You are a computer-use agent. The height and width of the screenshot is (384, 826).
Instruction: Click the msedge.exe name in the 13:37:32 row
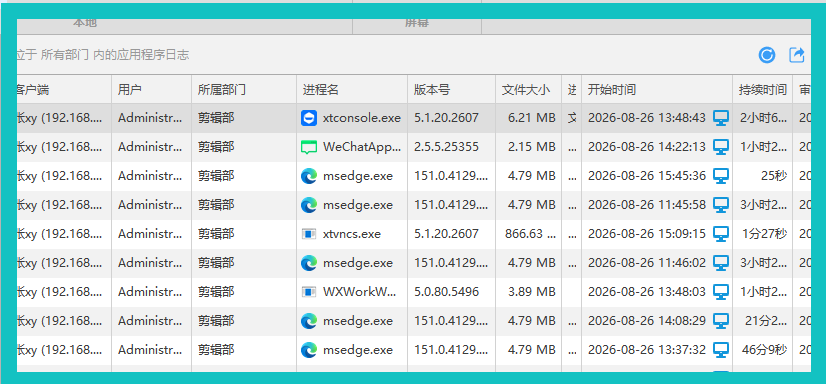coord(358,350)
